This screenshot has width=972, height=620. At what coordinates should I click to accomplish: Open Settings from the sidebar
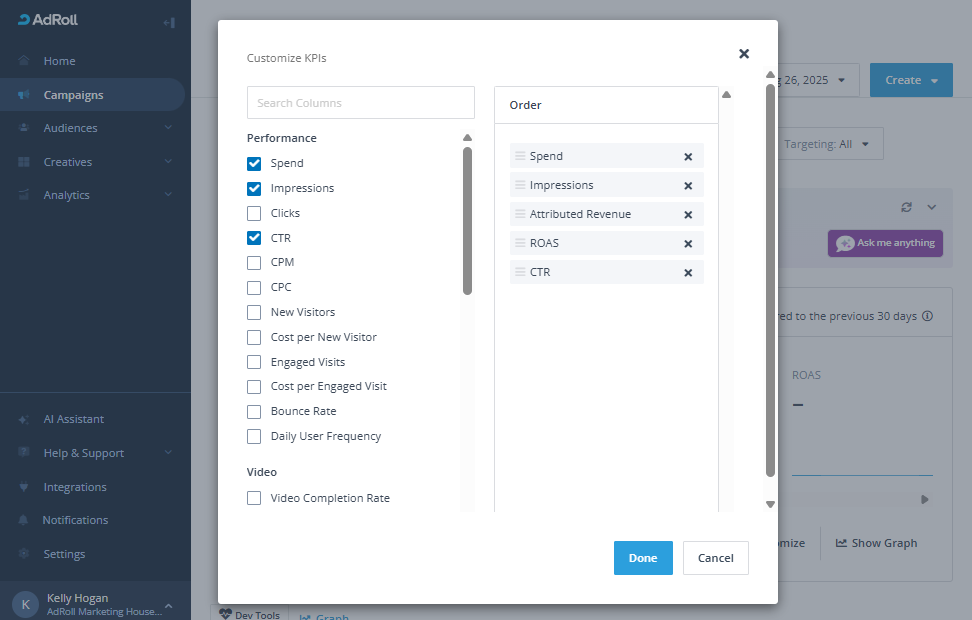pyautogui.click(x=64, y=554)
